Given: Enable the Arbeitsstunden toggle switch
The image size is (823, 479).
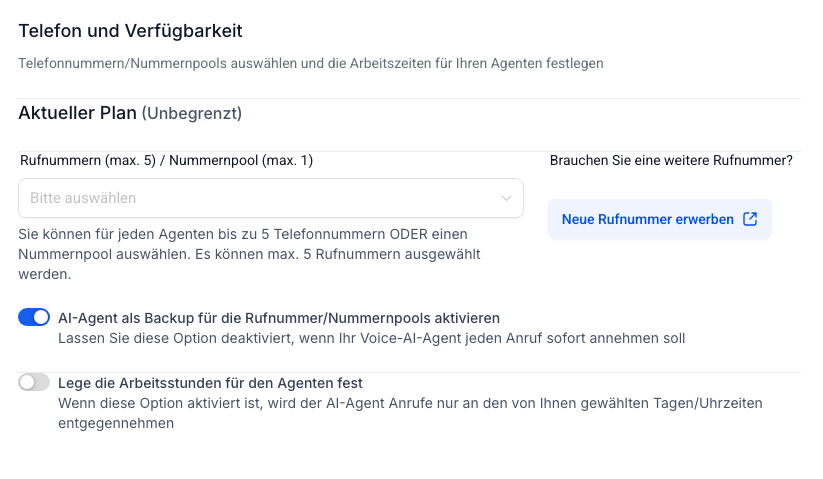Looking at the screenshot, I should point(34,382).
